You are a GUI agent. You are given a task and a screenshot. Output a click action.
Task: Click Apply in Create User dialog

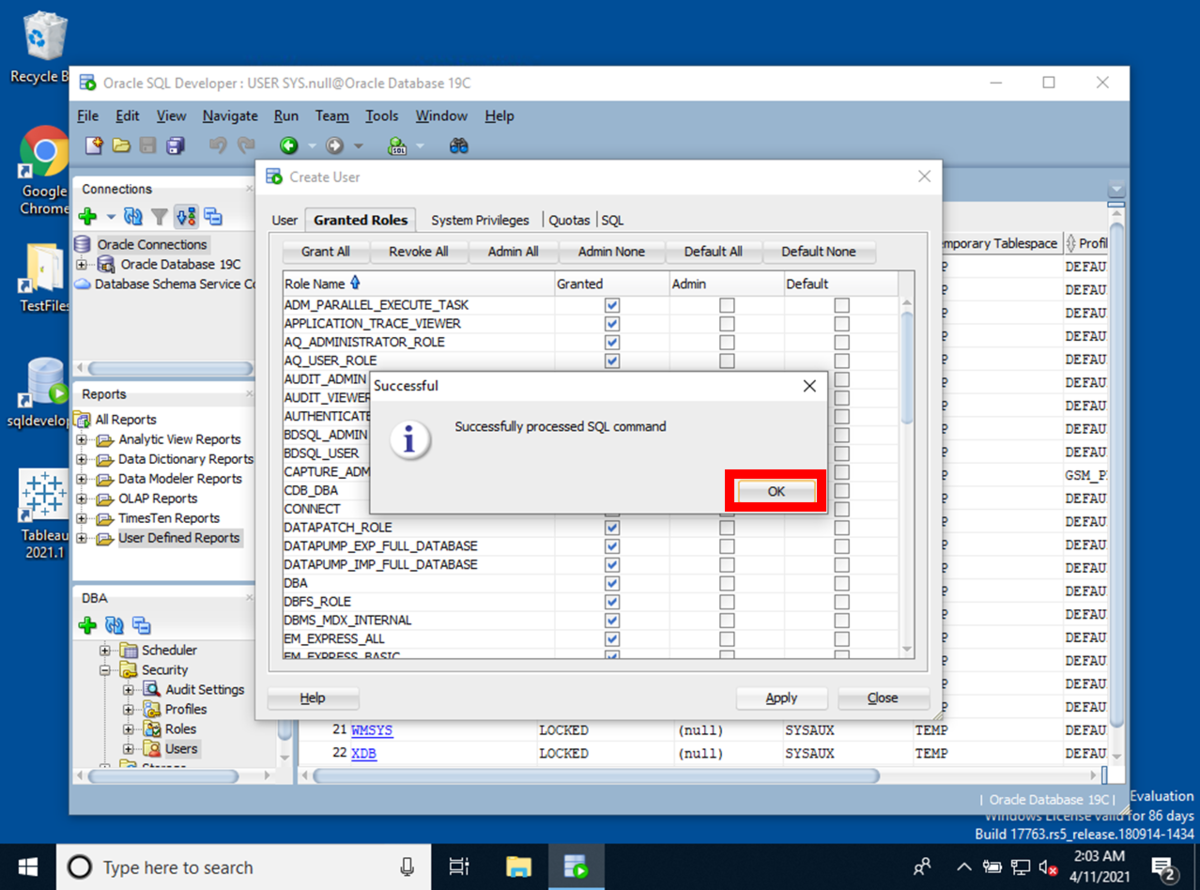click(x=782, y=698)
